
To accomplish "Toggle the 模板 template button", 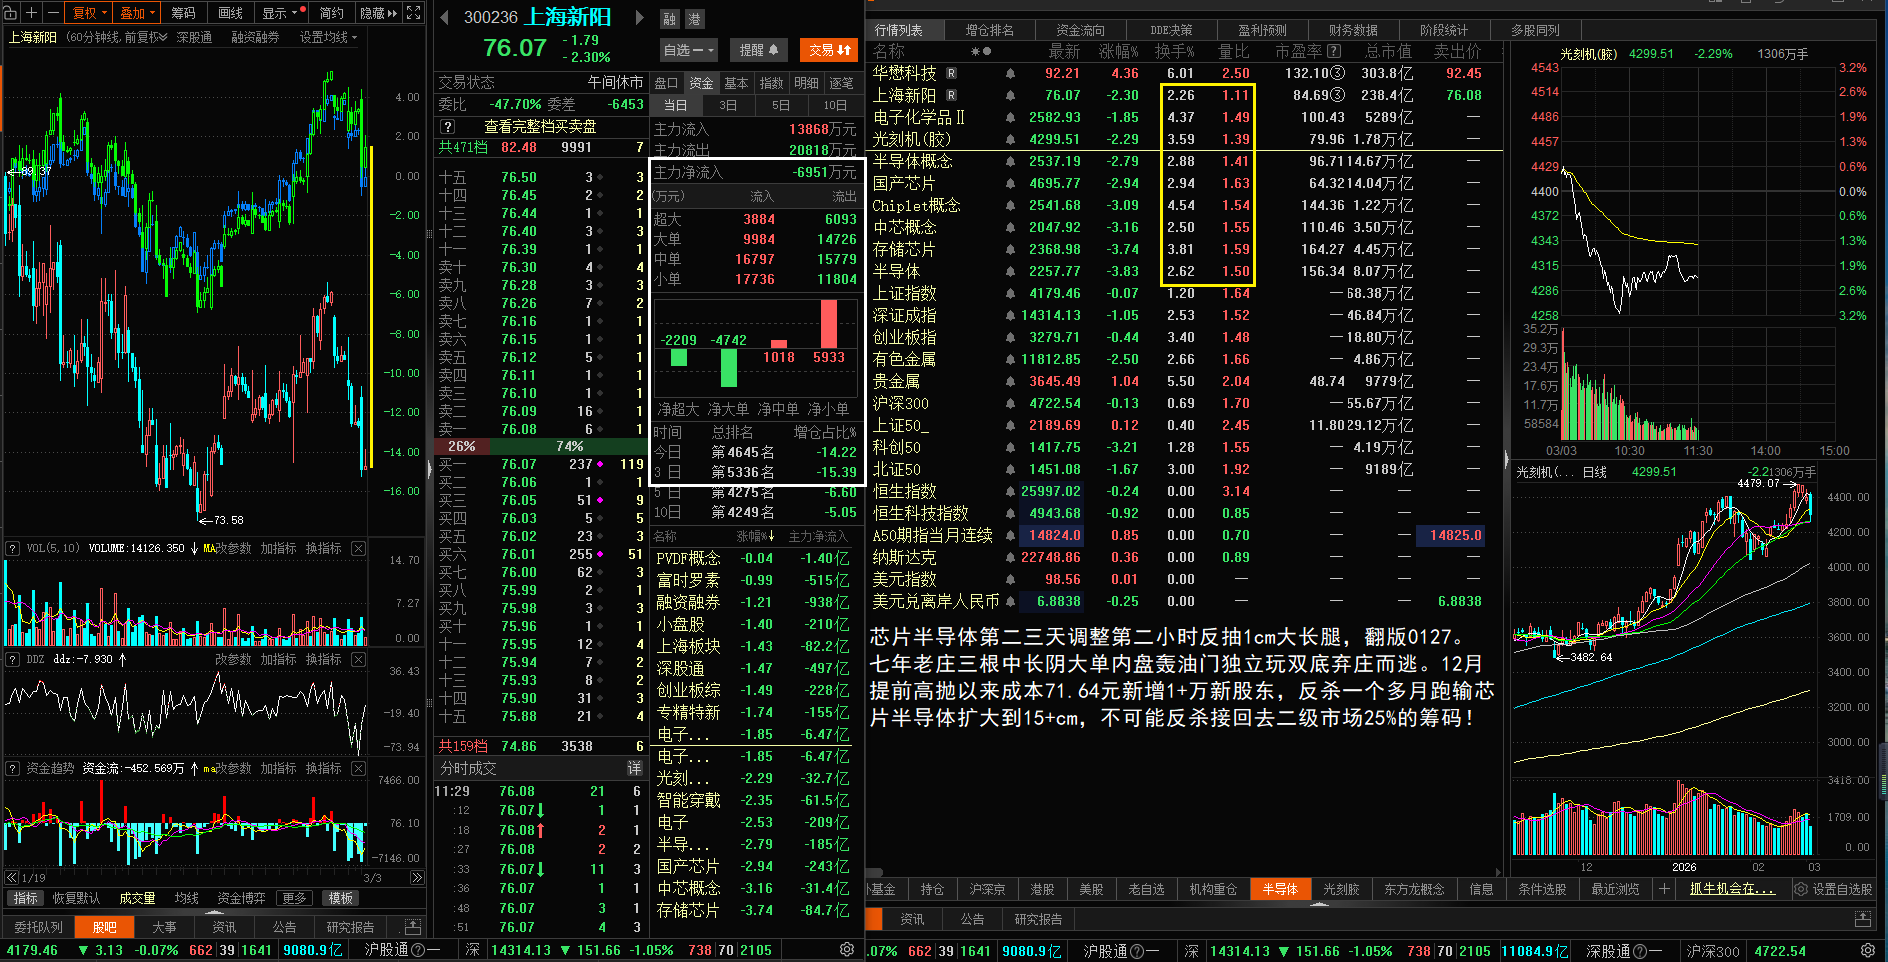I will pyautogui.click(x=341, y=898).
